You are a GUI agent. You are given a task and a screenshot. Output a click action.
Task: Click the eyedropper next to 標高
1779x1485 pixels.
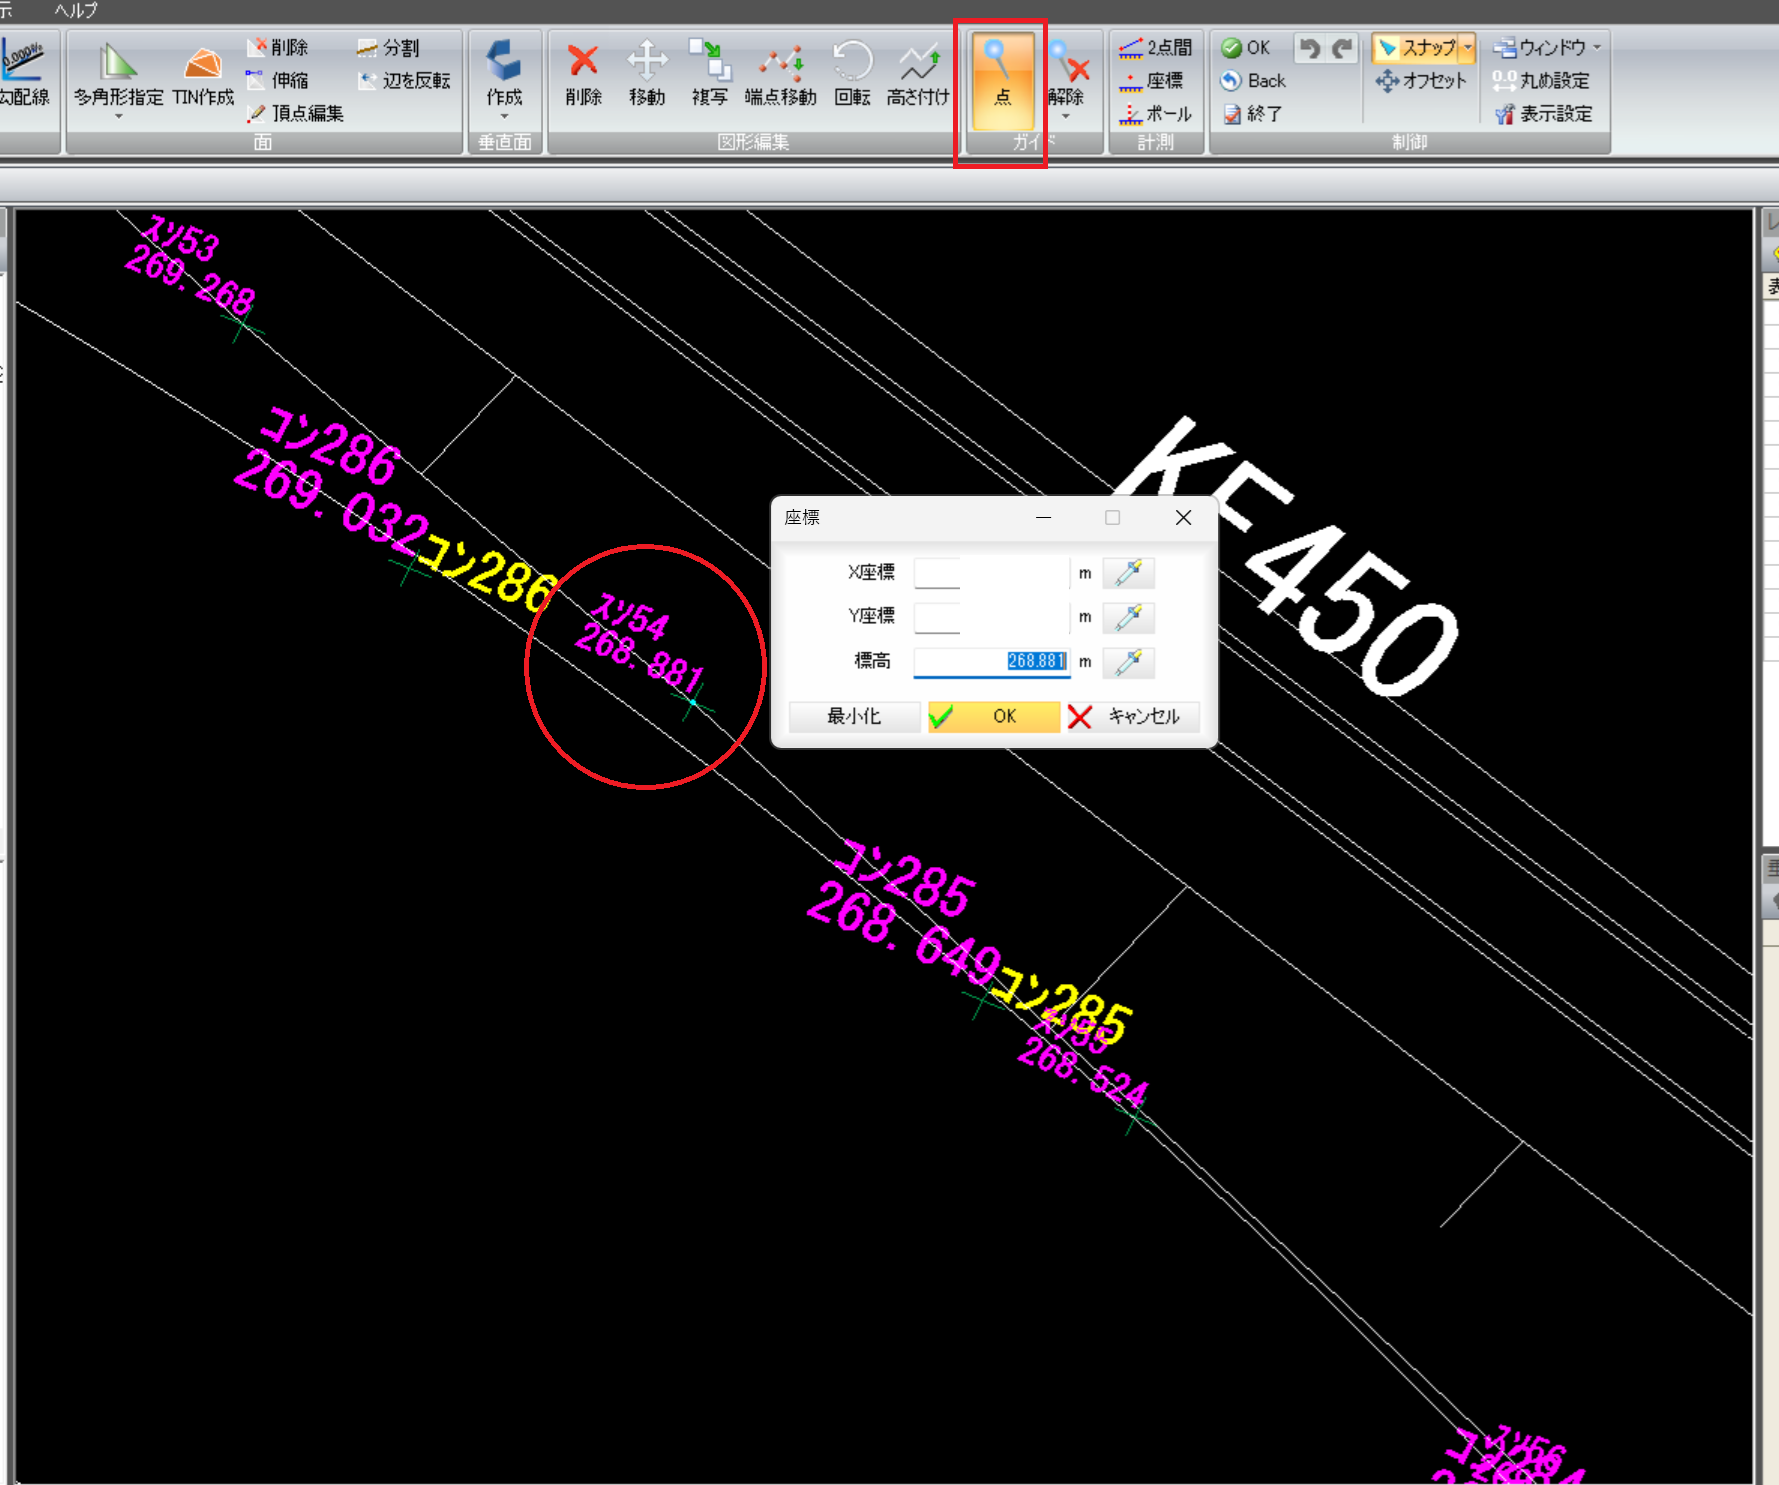[1128, 661]
